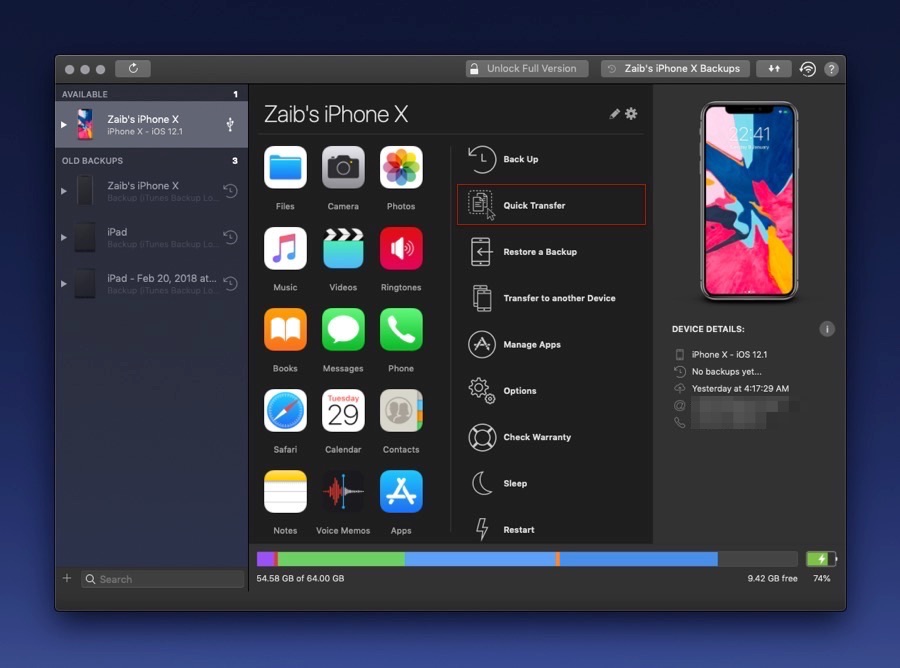Click the transfers arrows toolbar button
900x668 pixels.
point(774,68)
